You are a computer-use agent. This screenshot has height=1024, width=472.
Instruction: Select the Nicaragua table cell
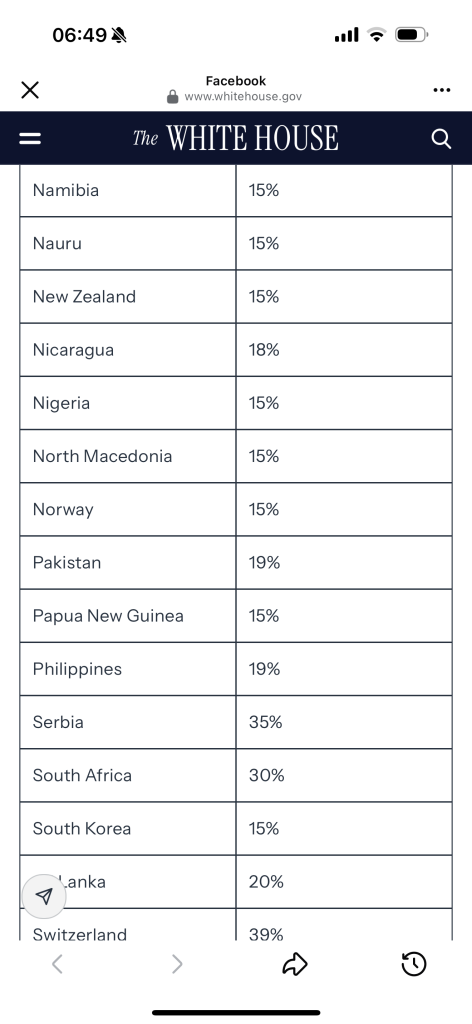128,350
